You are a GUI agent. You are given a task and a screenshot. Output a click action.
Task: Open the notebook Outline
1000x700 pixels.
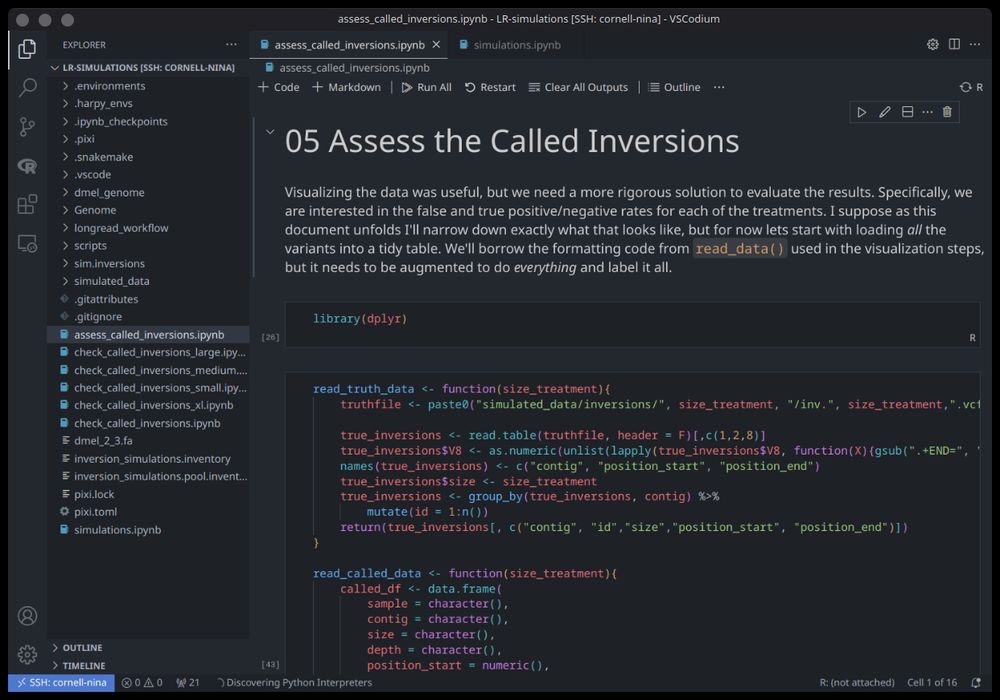(674, 87)
